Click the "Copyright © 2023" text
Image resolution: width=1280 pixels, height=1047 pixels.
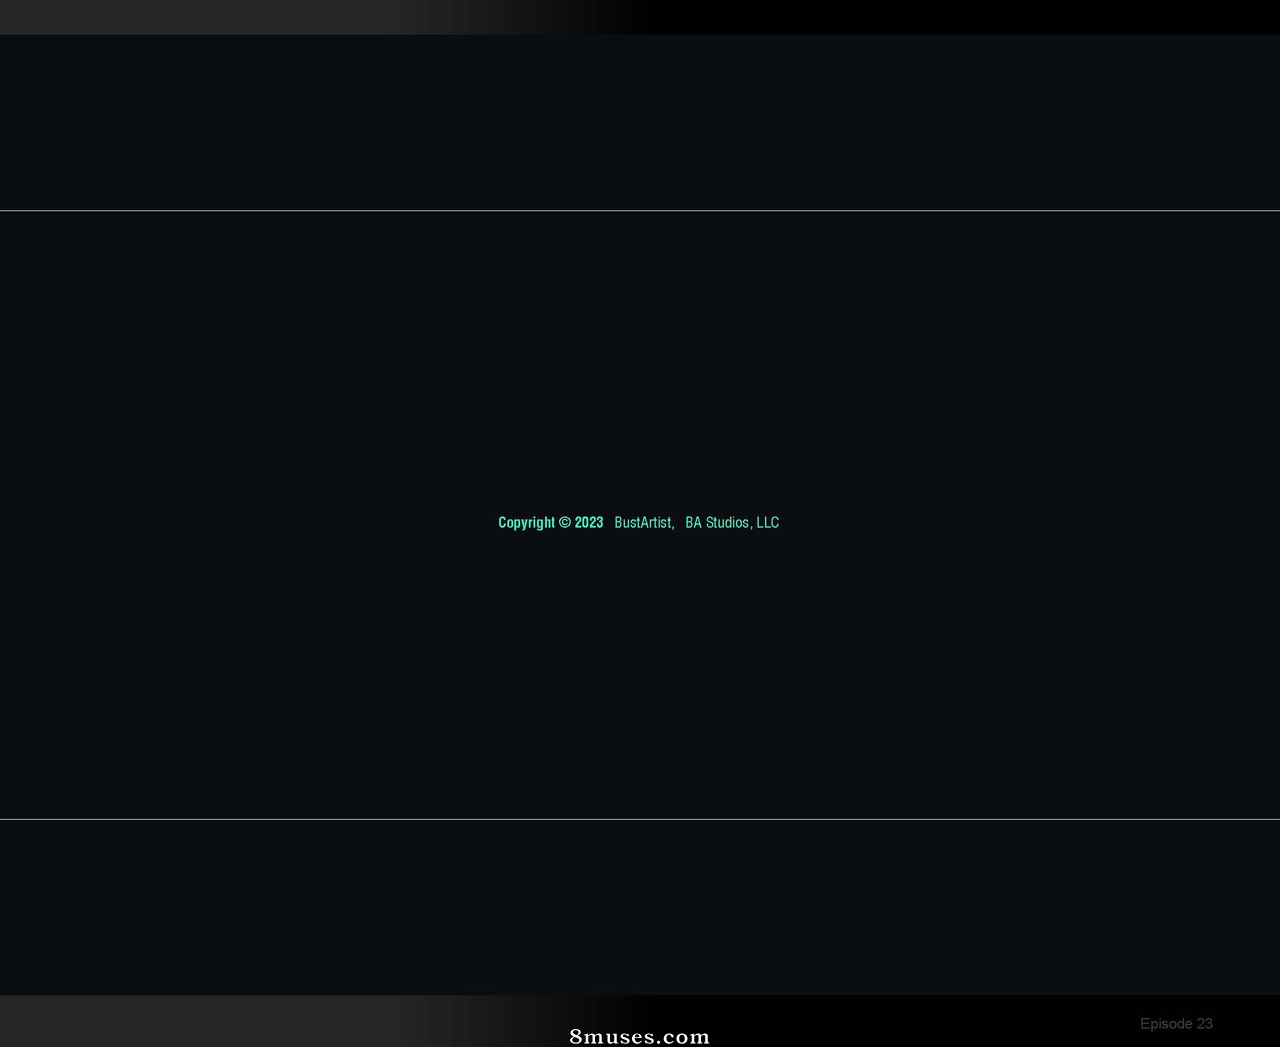551,523
